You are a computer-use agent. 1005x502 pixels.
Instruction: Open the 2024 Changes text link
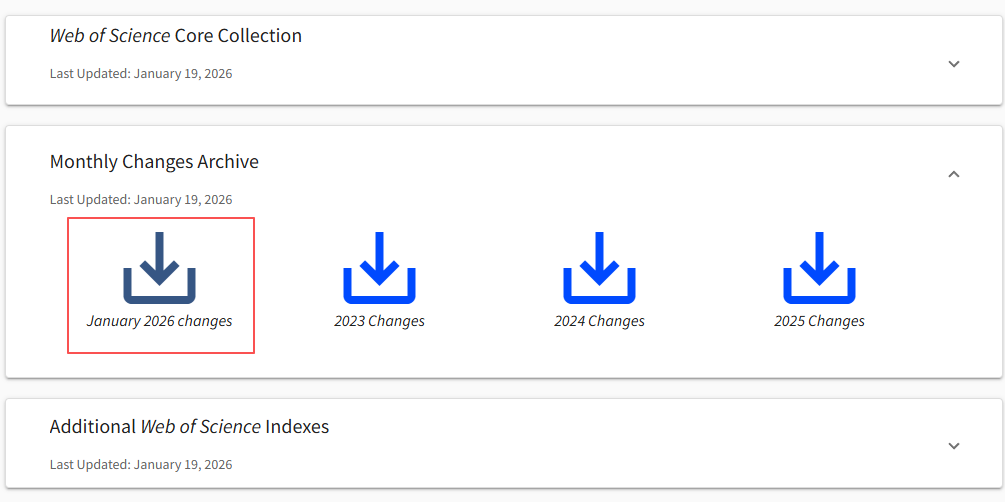coord(599,321)
